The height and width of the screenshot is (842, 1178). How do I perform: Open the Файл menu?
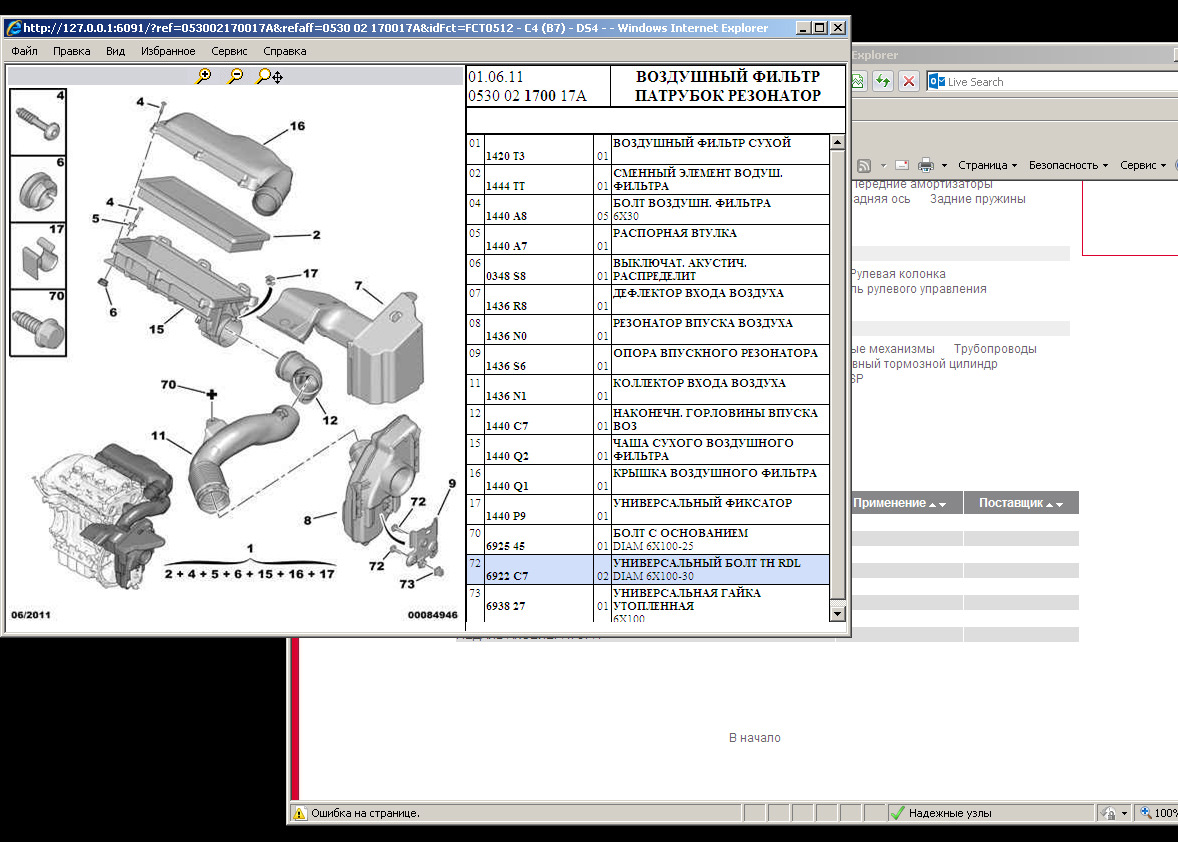(x=25, y=51)
